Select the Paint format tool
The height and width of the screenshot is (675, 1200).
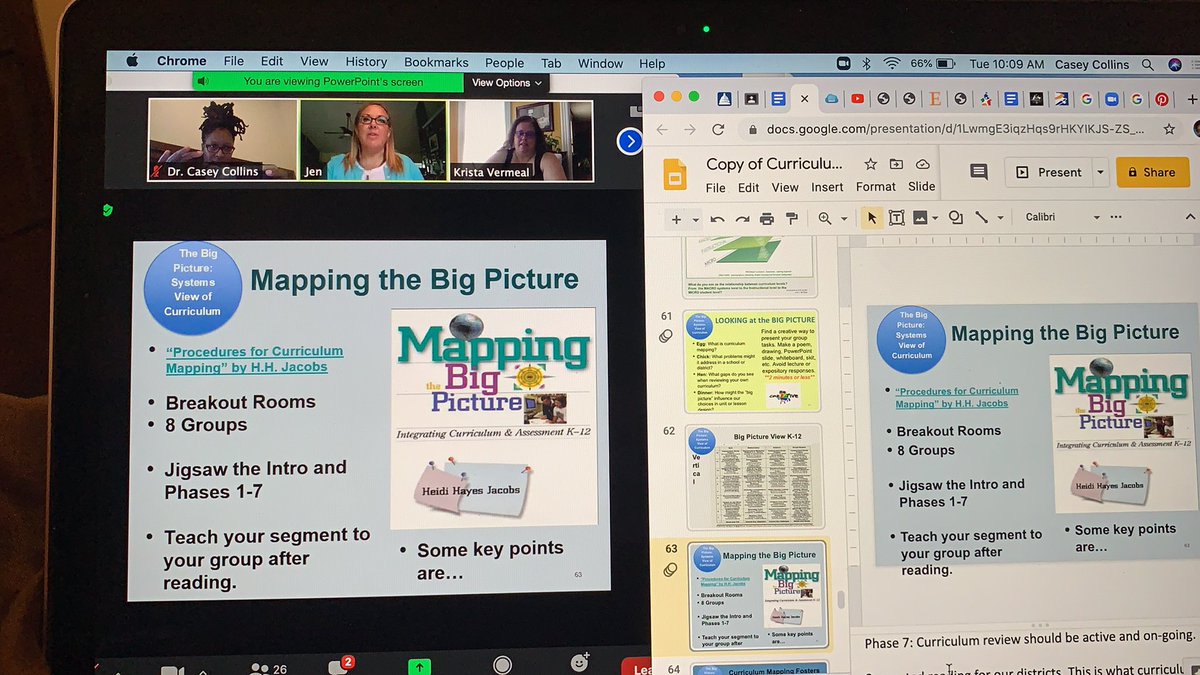tap(792, 218)
